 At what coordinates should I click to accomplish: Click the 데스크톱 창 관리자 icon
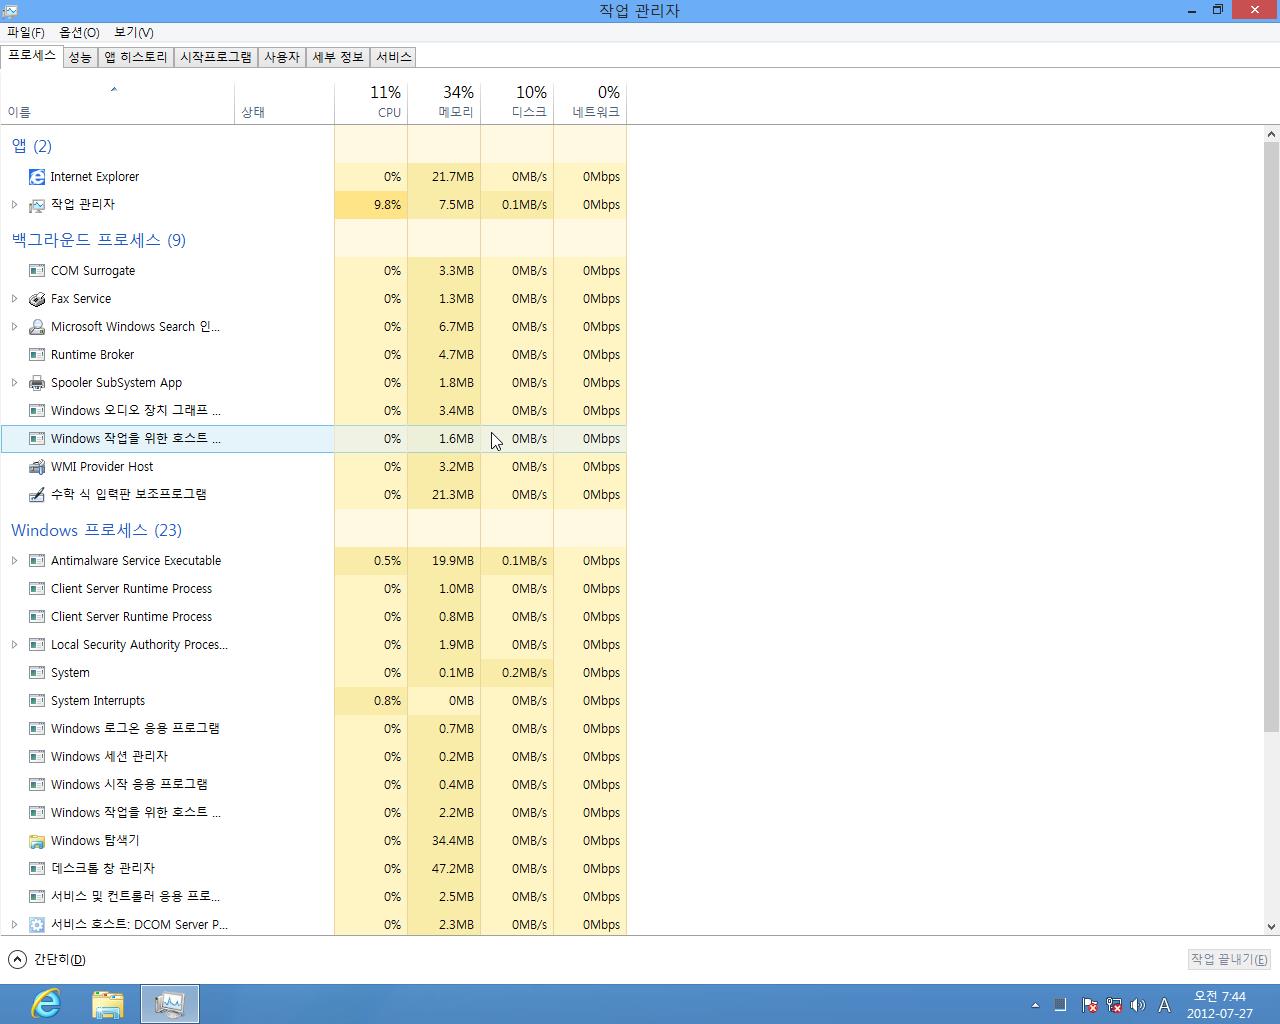click(x=37, y=869)
